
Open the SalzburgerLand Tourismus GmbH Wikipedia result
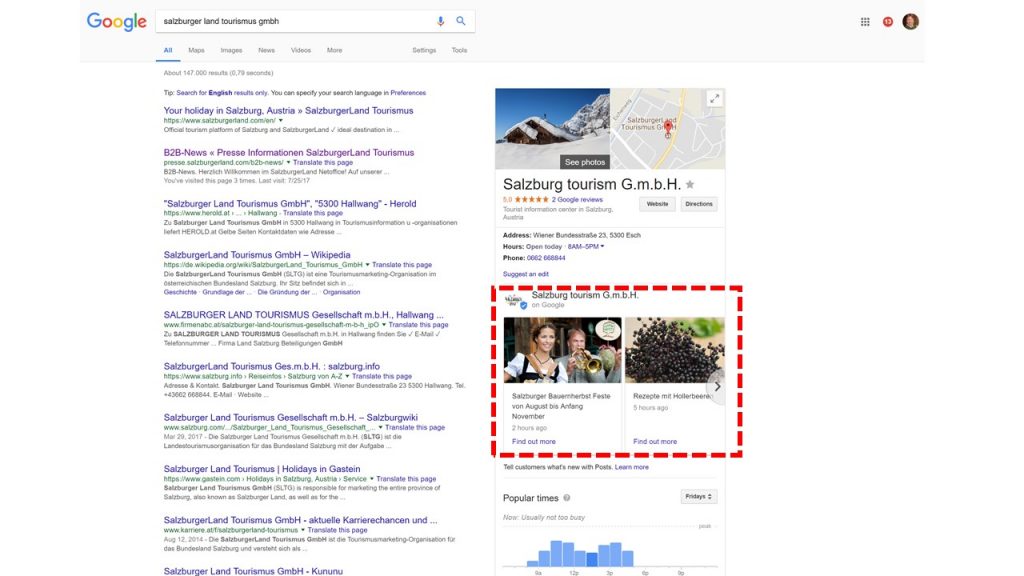click(257, 255)
